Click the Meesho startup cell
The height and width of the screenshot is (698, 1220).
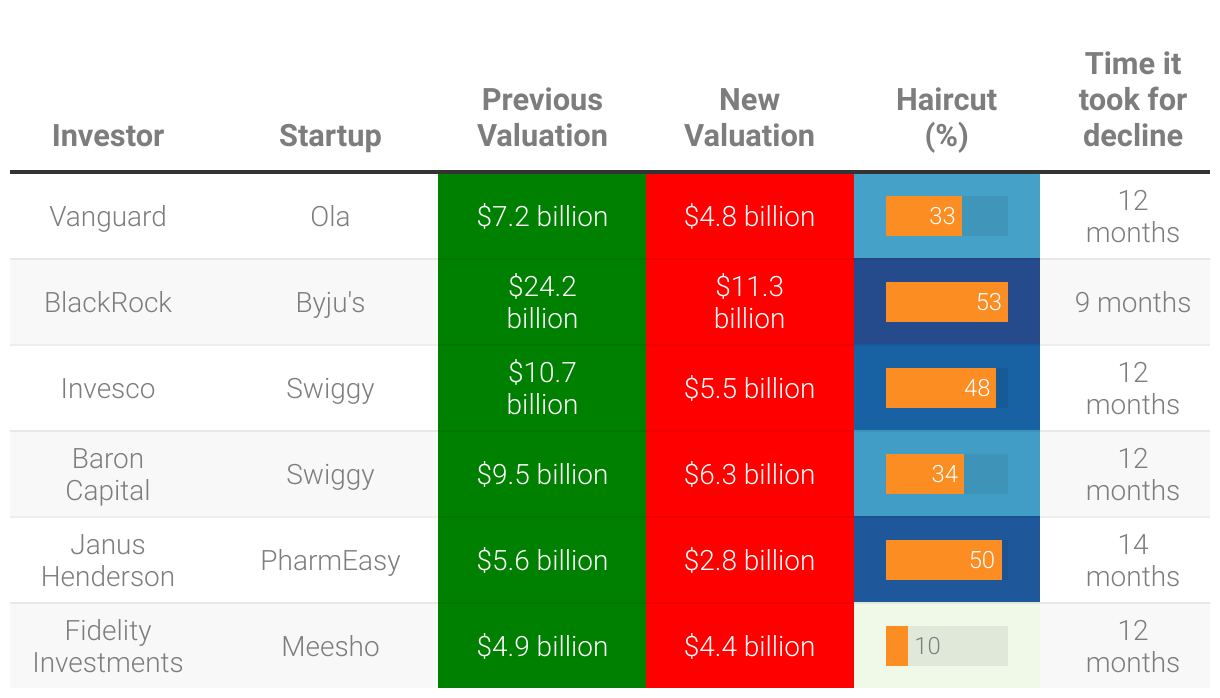coord(330,646)
